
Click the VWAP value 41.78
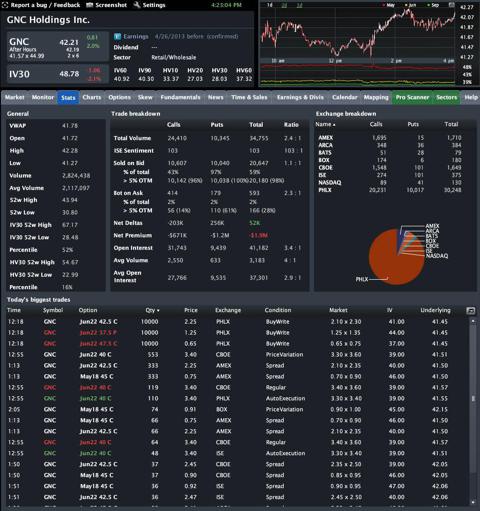click(70, 126)
